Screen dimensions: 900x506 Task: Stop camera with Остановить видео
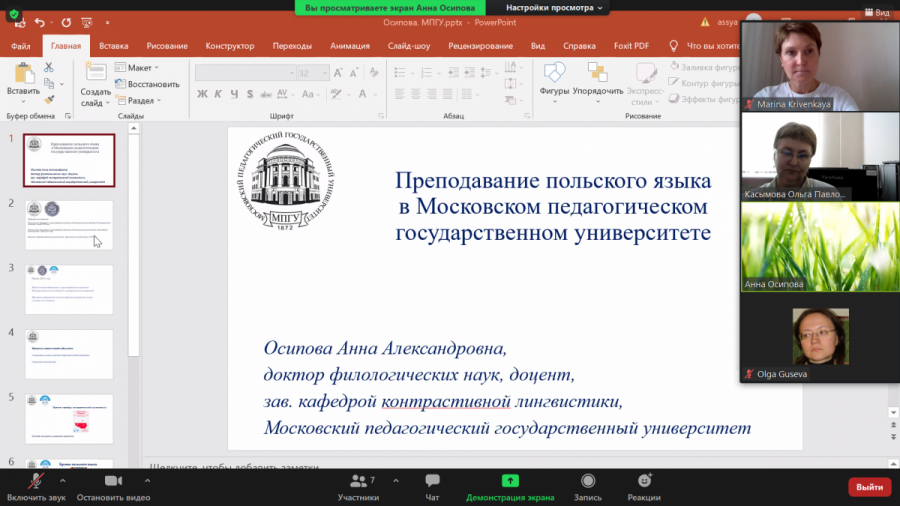click(113, 482)
